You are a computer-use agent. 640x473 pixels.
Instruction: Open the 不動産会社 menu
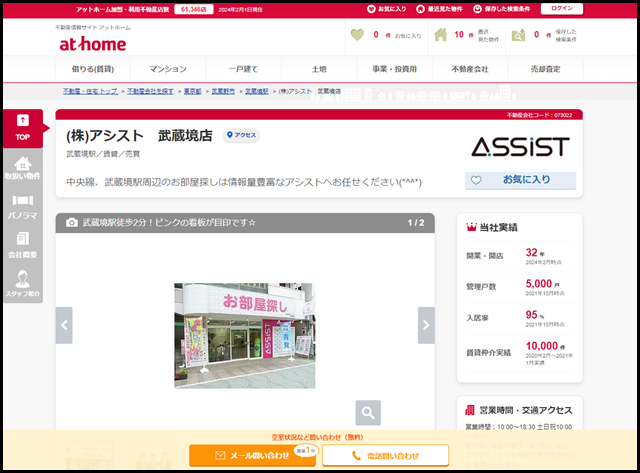tap(470, 69)
